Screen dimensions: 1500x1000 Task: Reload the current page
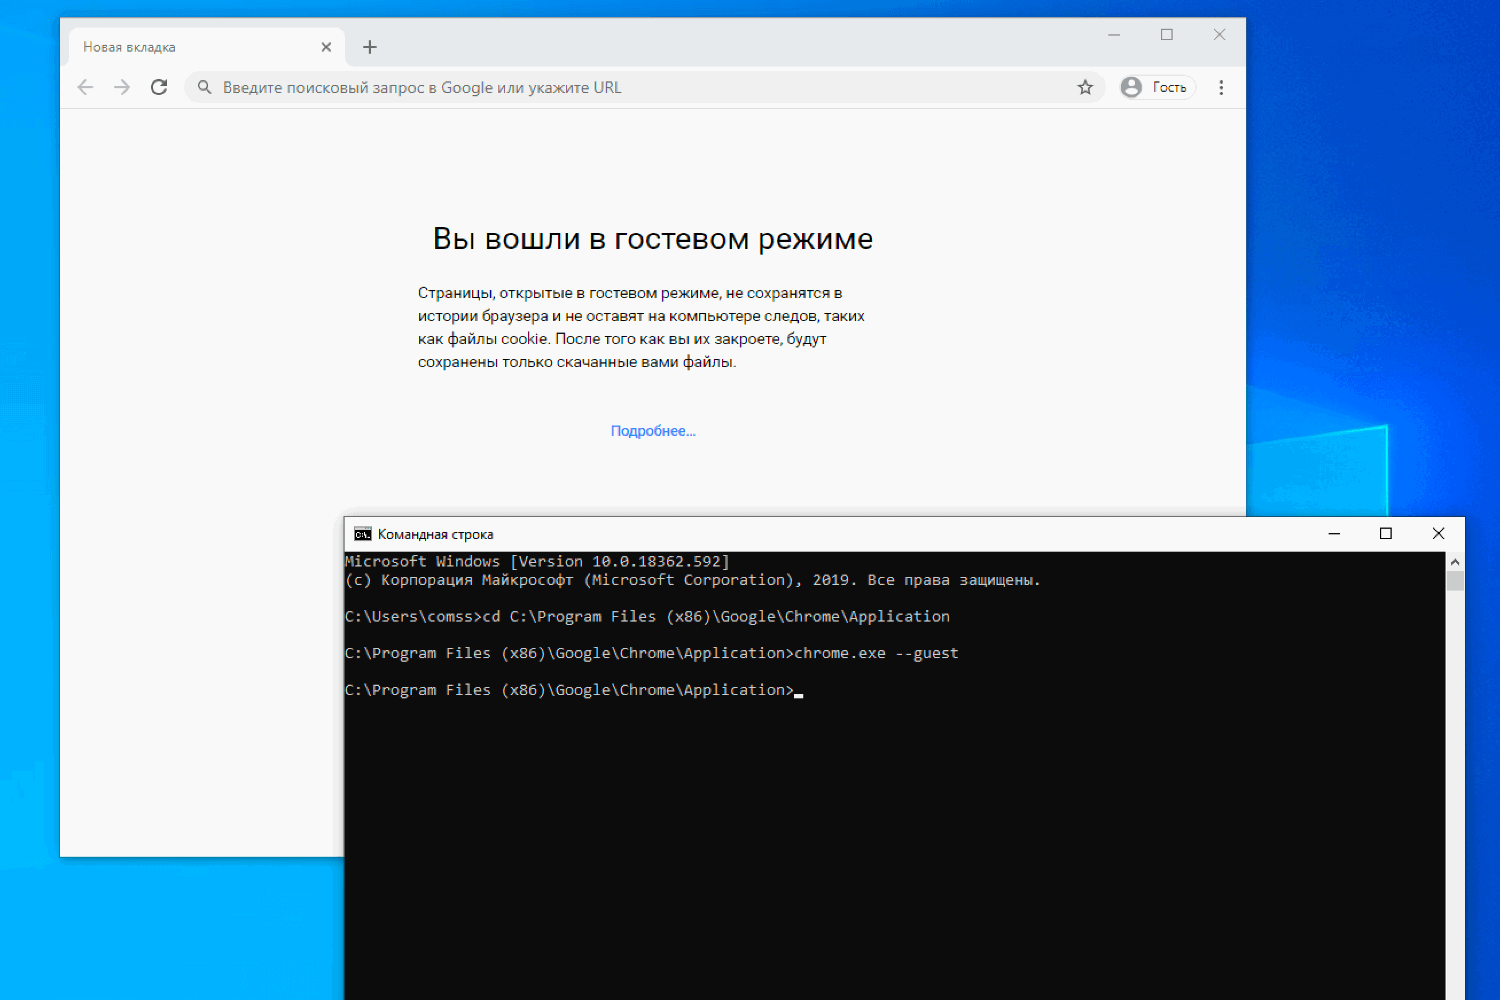(x=159, y=87)
